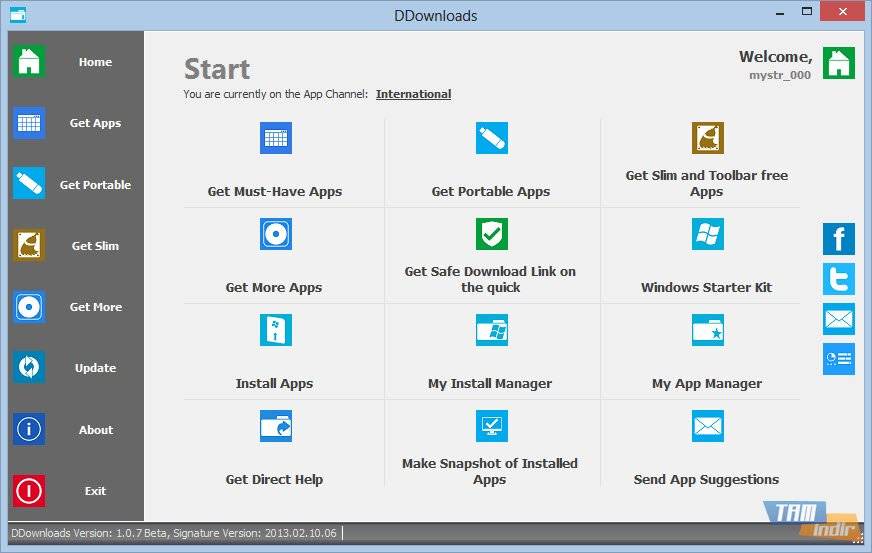Screen dimensions: 872x553
Task: Open the Twitter icon link
Action: [838, 279]
